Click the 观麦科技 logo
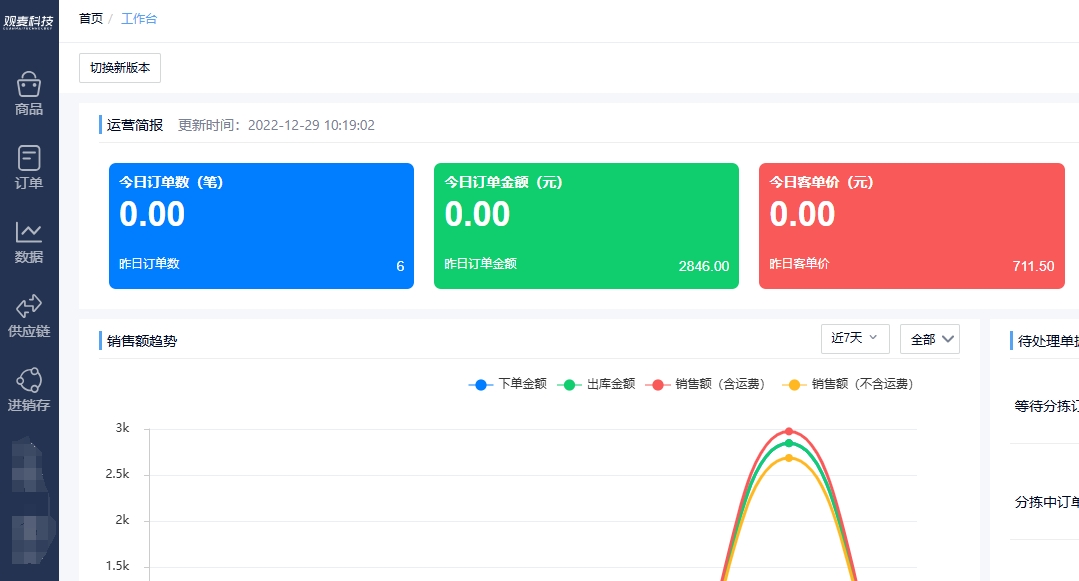1079x581 pixels. tap(28, 22)
